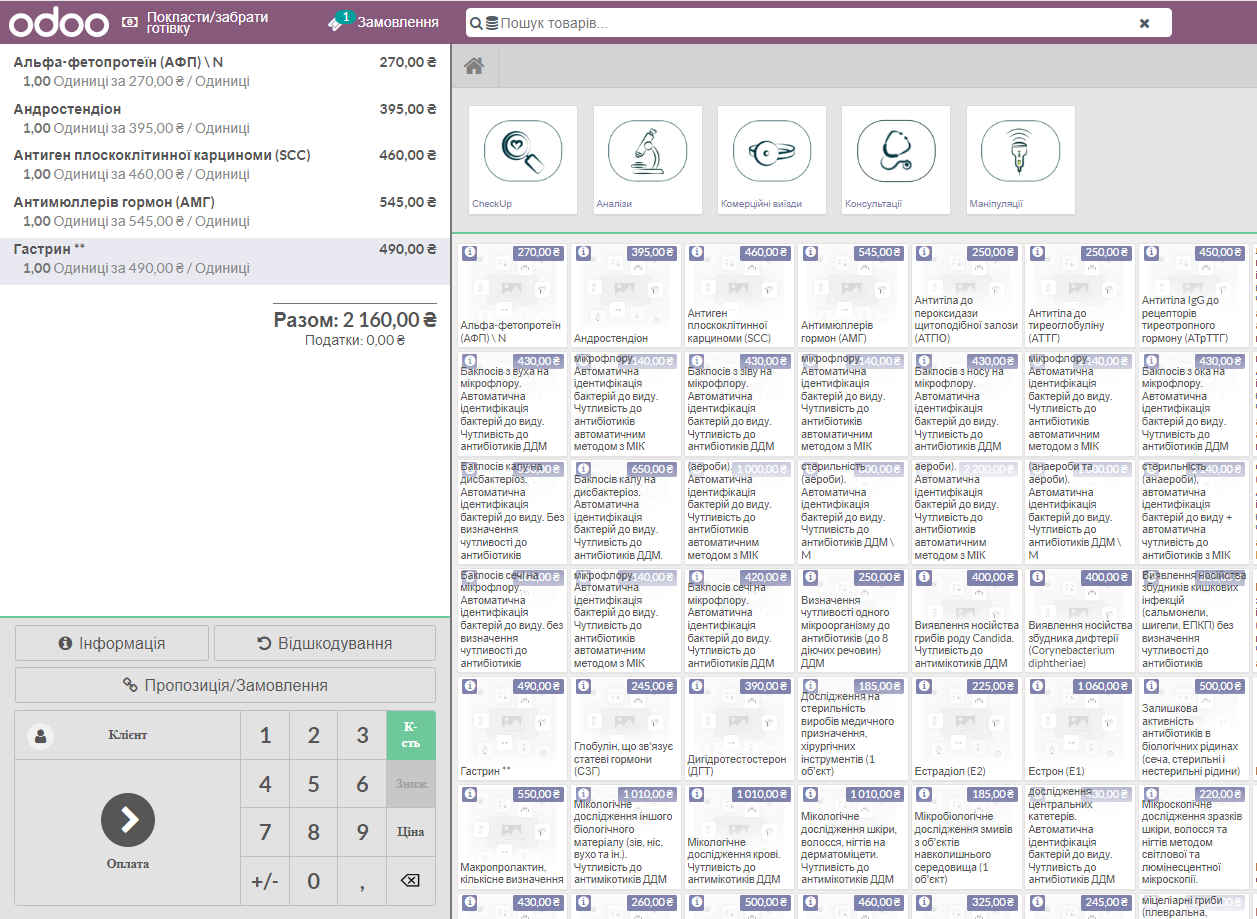Image resolution: width=1257 pixels, height=919 pixels.
Task: Open the Аналізи microscope category
Action: coord(647,159)
